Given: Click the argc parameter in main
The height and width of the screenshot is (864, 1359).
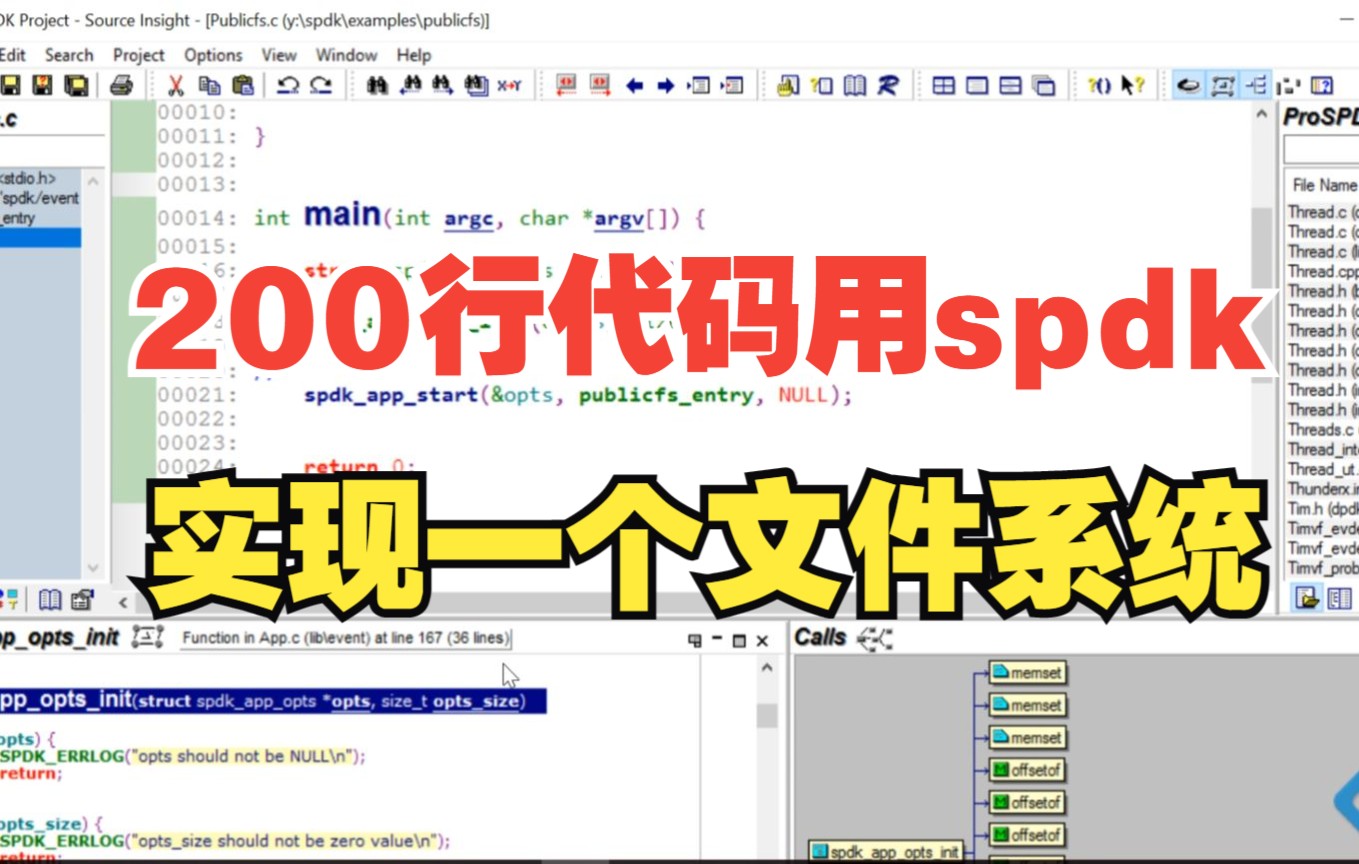Looking at the screenshot, I should [469, 219].
